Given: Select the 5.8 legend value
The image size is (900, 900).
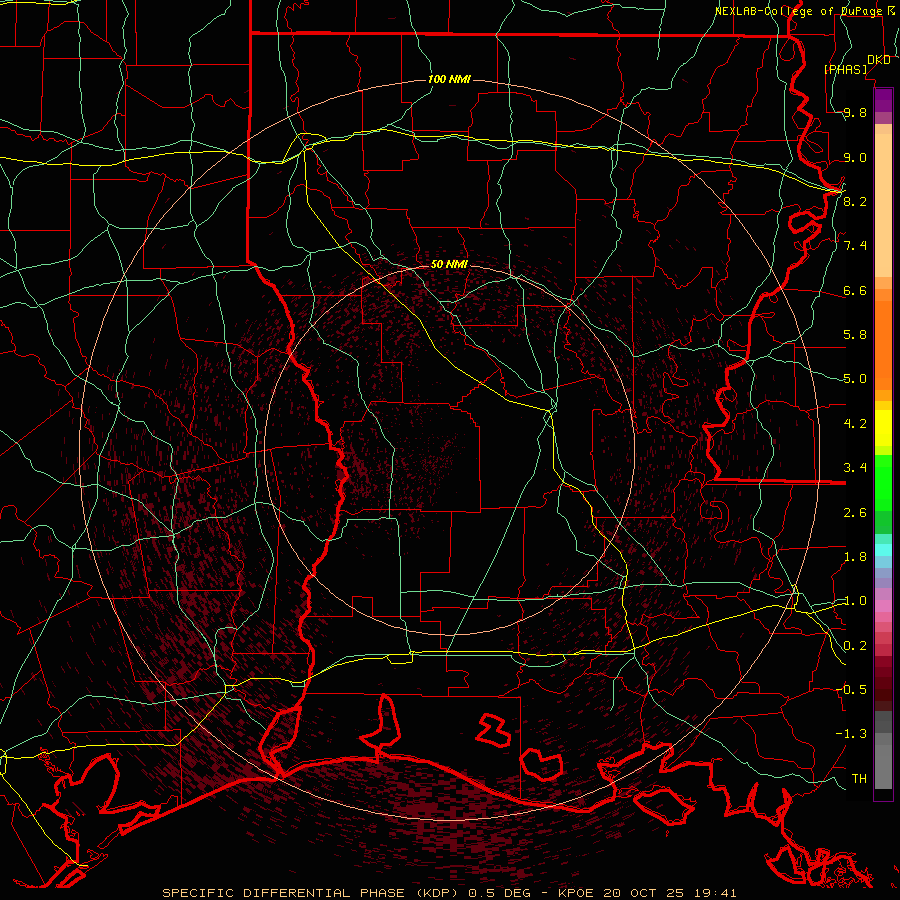Looking at the screenshot, I should click(x=855, y=335).
